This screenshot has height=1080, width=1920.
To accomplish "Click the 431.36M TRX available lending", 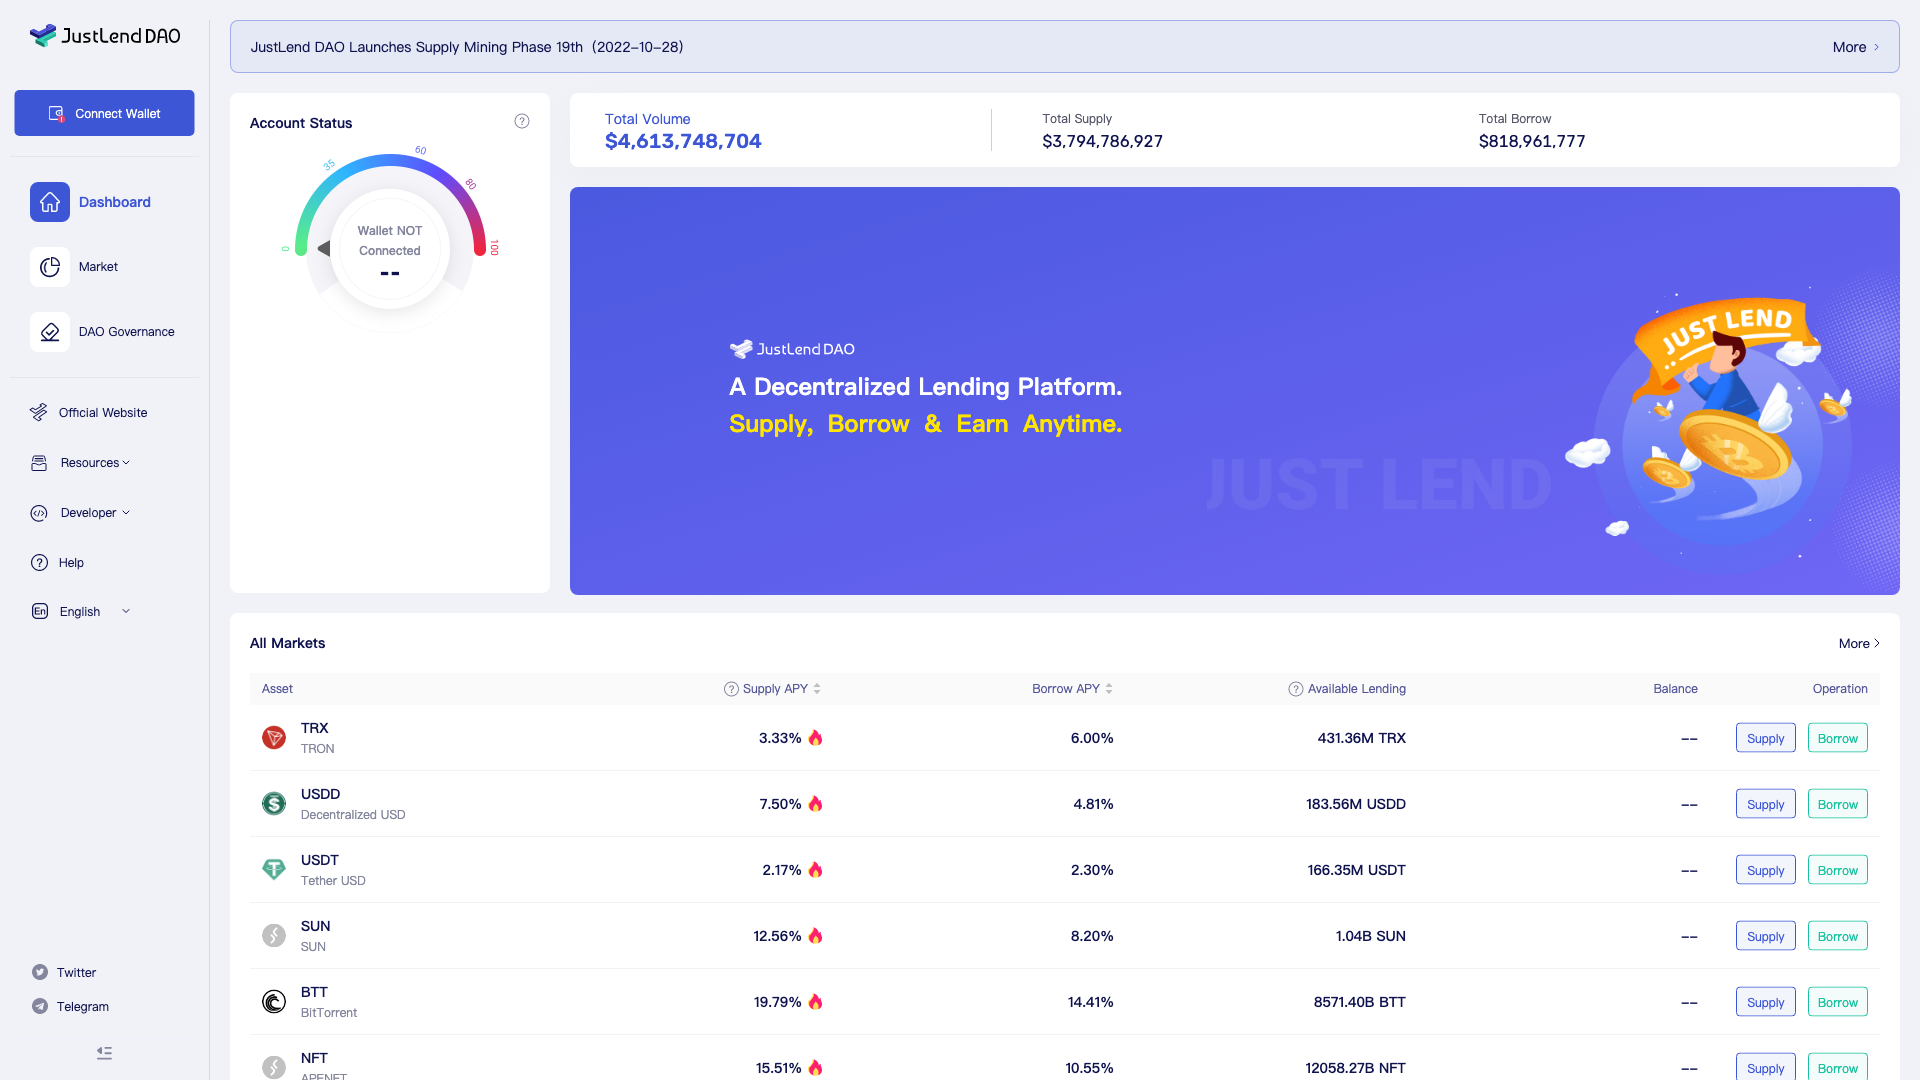I will [1361, 738].
